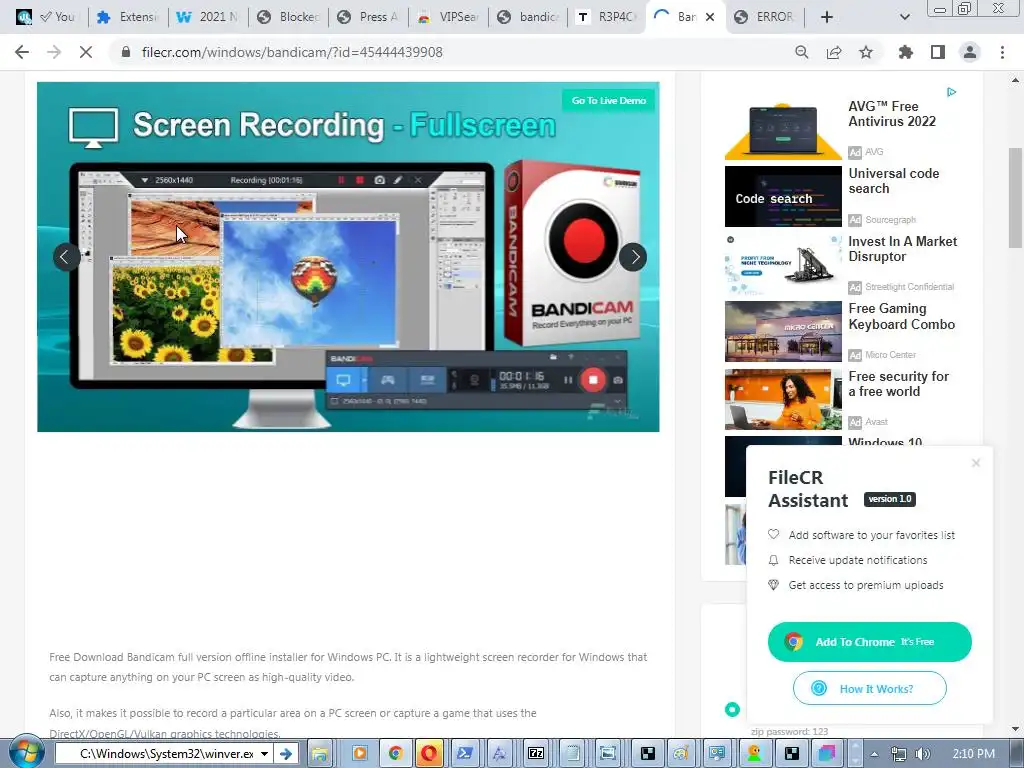The image size is (1024, 768).
Task: Open the media player taskbar icon
Action: point(359,754)
